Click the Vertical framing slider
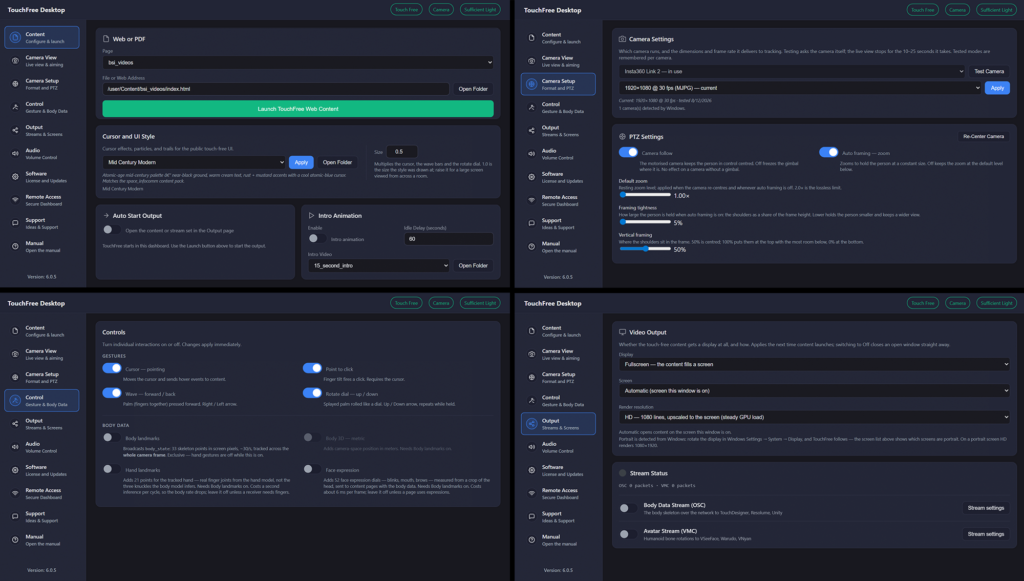This screenshot has height=581, width=1024. click(645, 249)
